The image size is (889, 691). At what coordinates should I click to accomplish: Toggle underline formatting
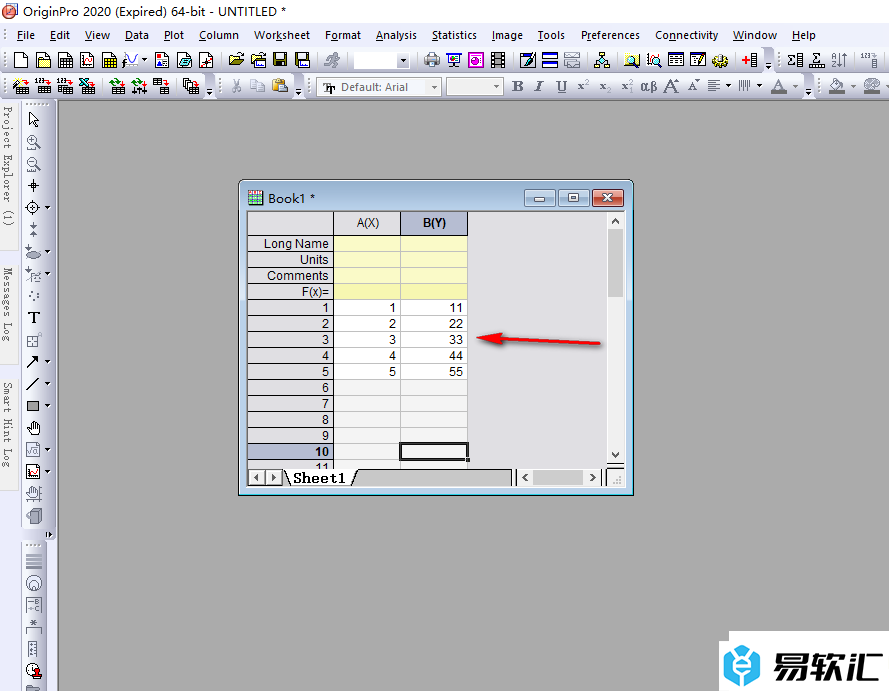[561, 86]
